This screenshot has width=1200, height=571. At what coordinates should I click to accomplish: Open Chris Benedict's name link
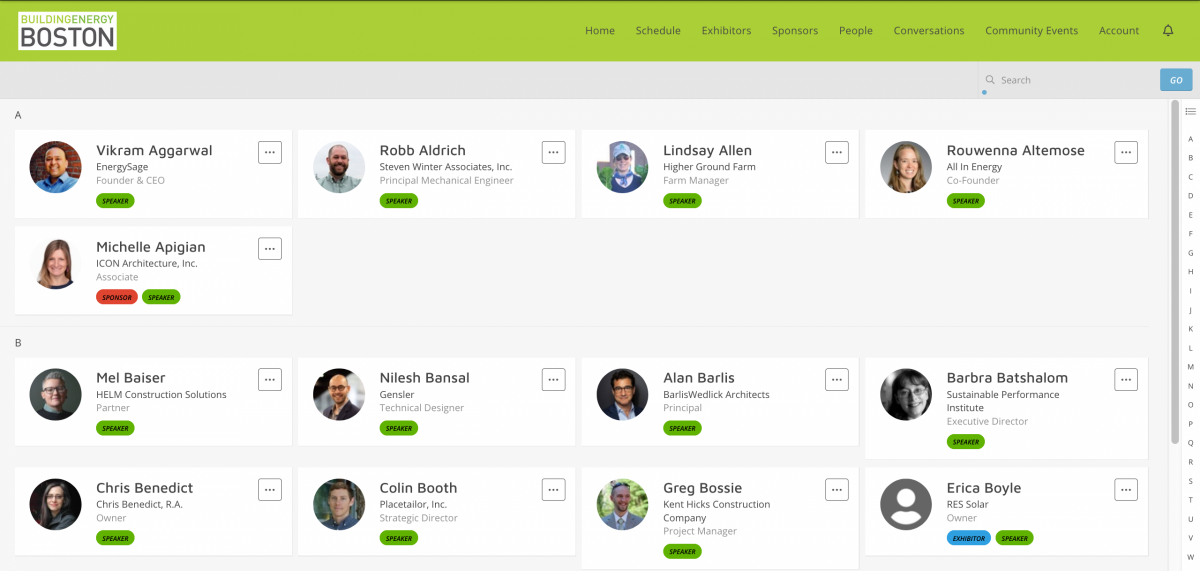[x=144, y=488]
